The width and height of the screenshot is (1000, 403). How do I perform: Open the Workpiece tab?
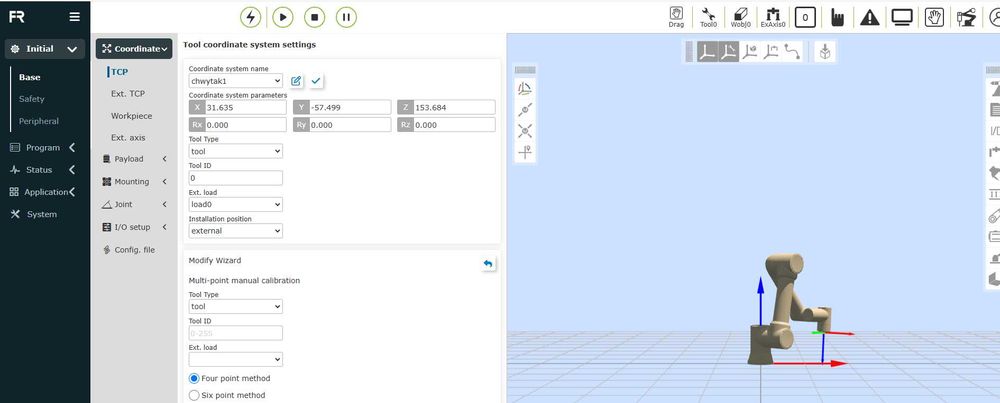pos(131,116)
